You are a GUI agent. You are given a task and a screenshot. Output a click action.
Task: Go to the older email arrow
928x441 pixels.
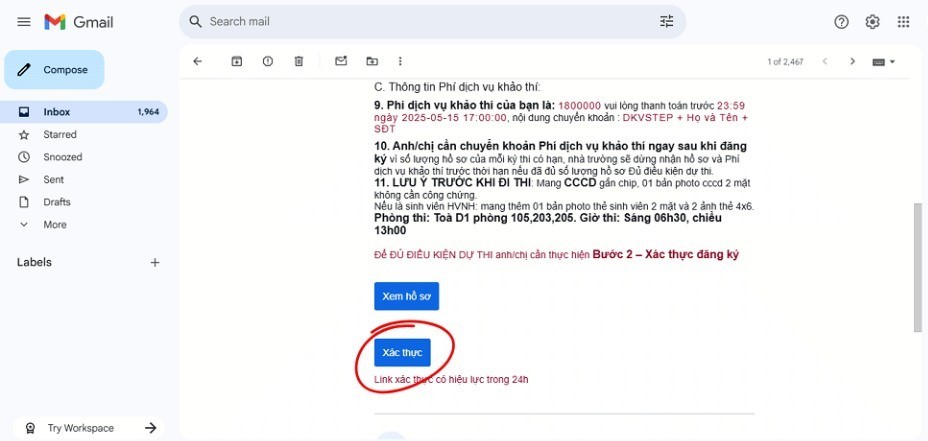(x=852, y=61)
